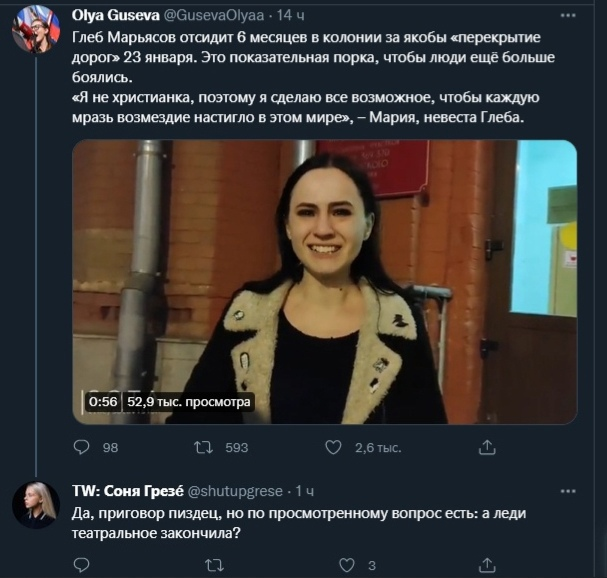607x578 pixels.
Task: Retweet Соня Грезе's reply
Action: [x=213, y=565]
